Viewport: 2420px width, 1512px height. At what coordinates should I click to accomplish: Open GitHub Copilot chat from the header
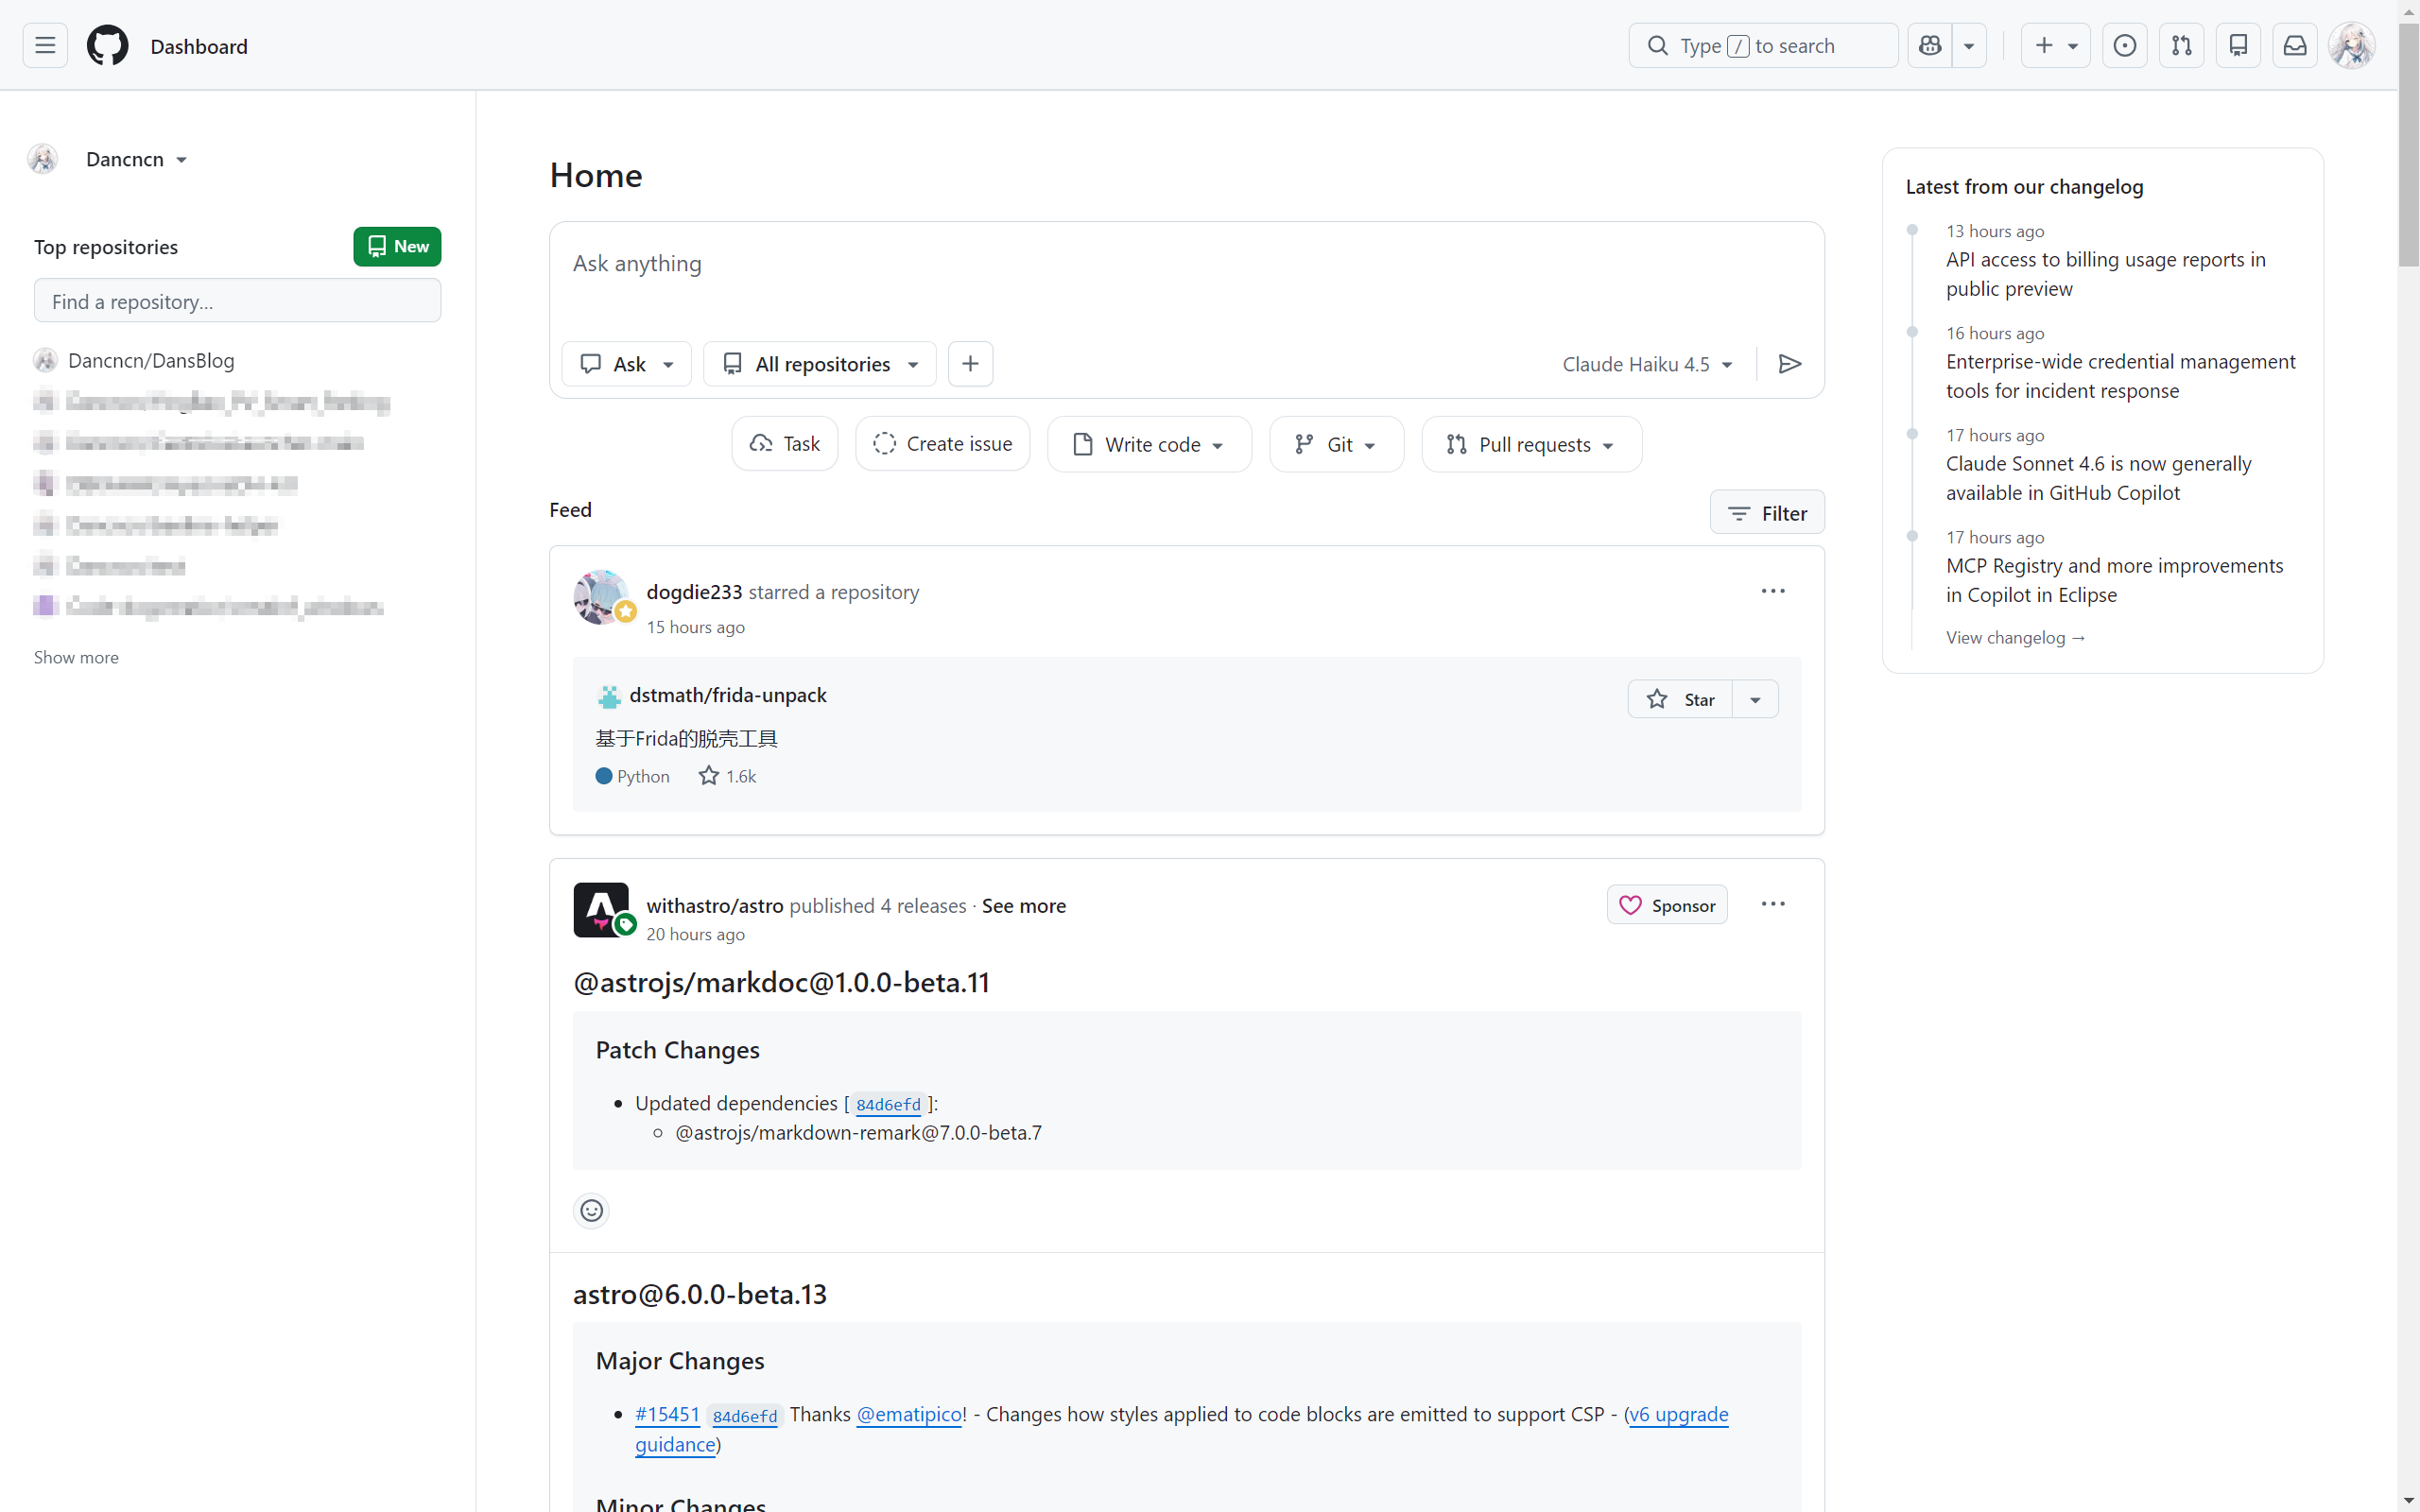(1928, 45)
